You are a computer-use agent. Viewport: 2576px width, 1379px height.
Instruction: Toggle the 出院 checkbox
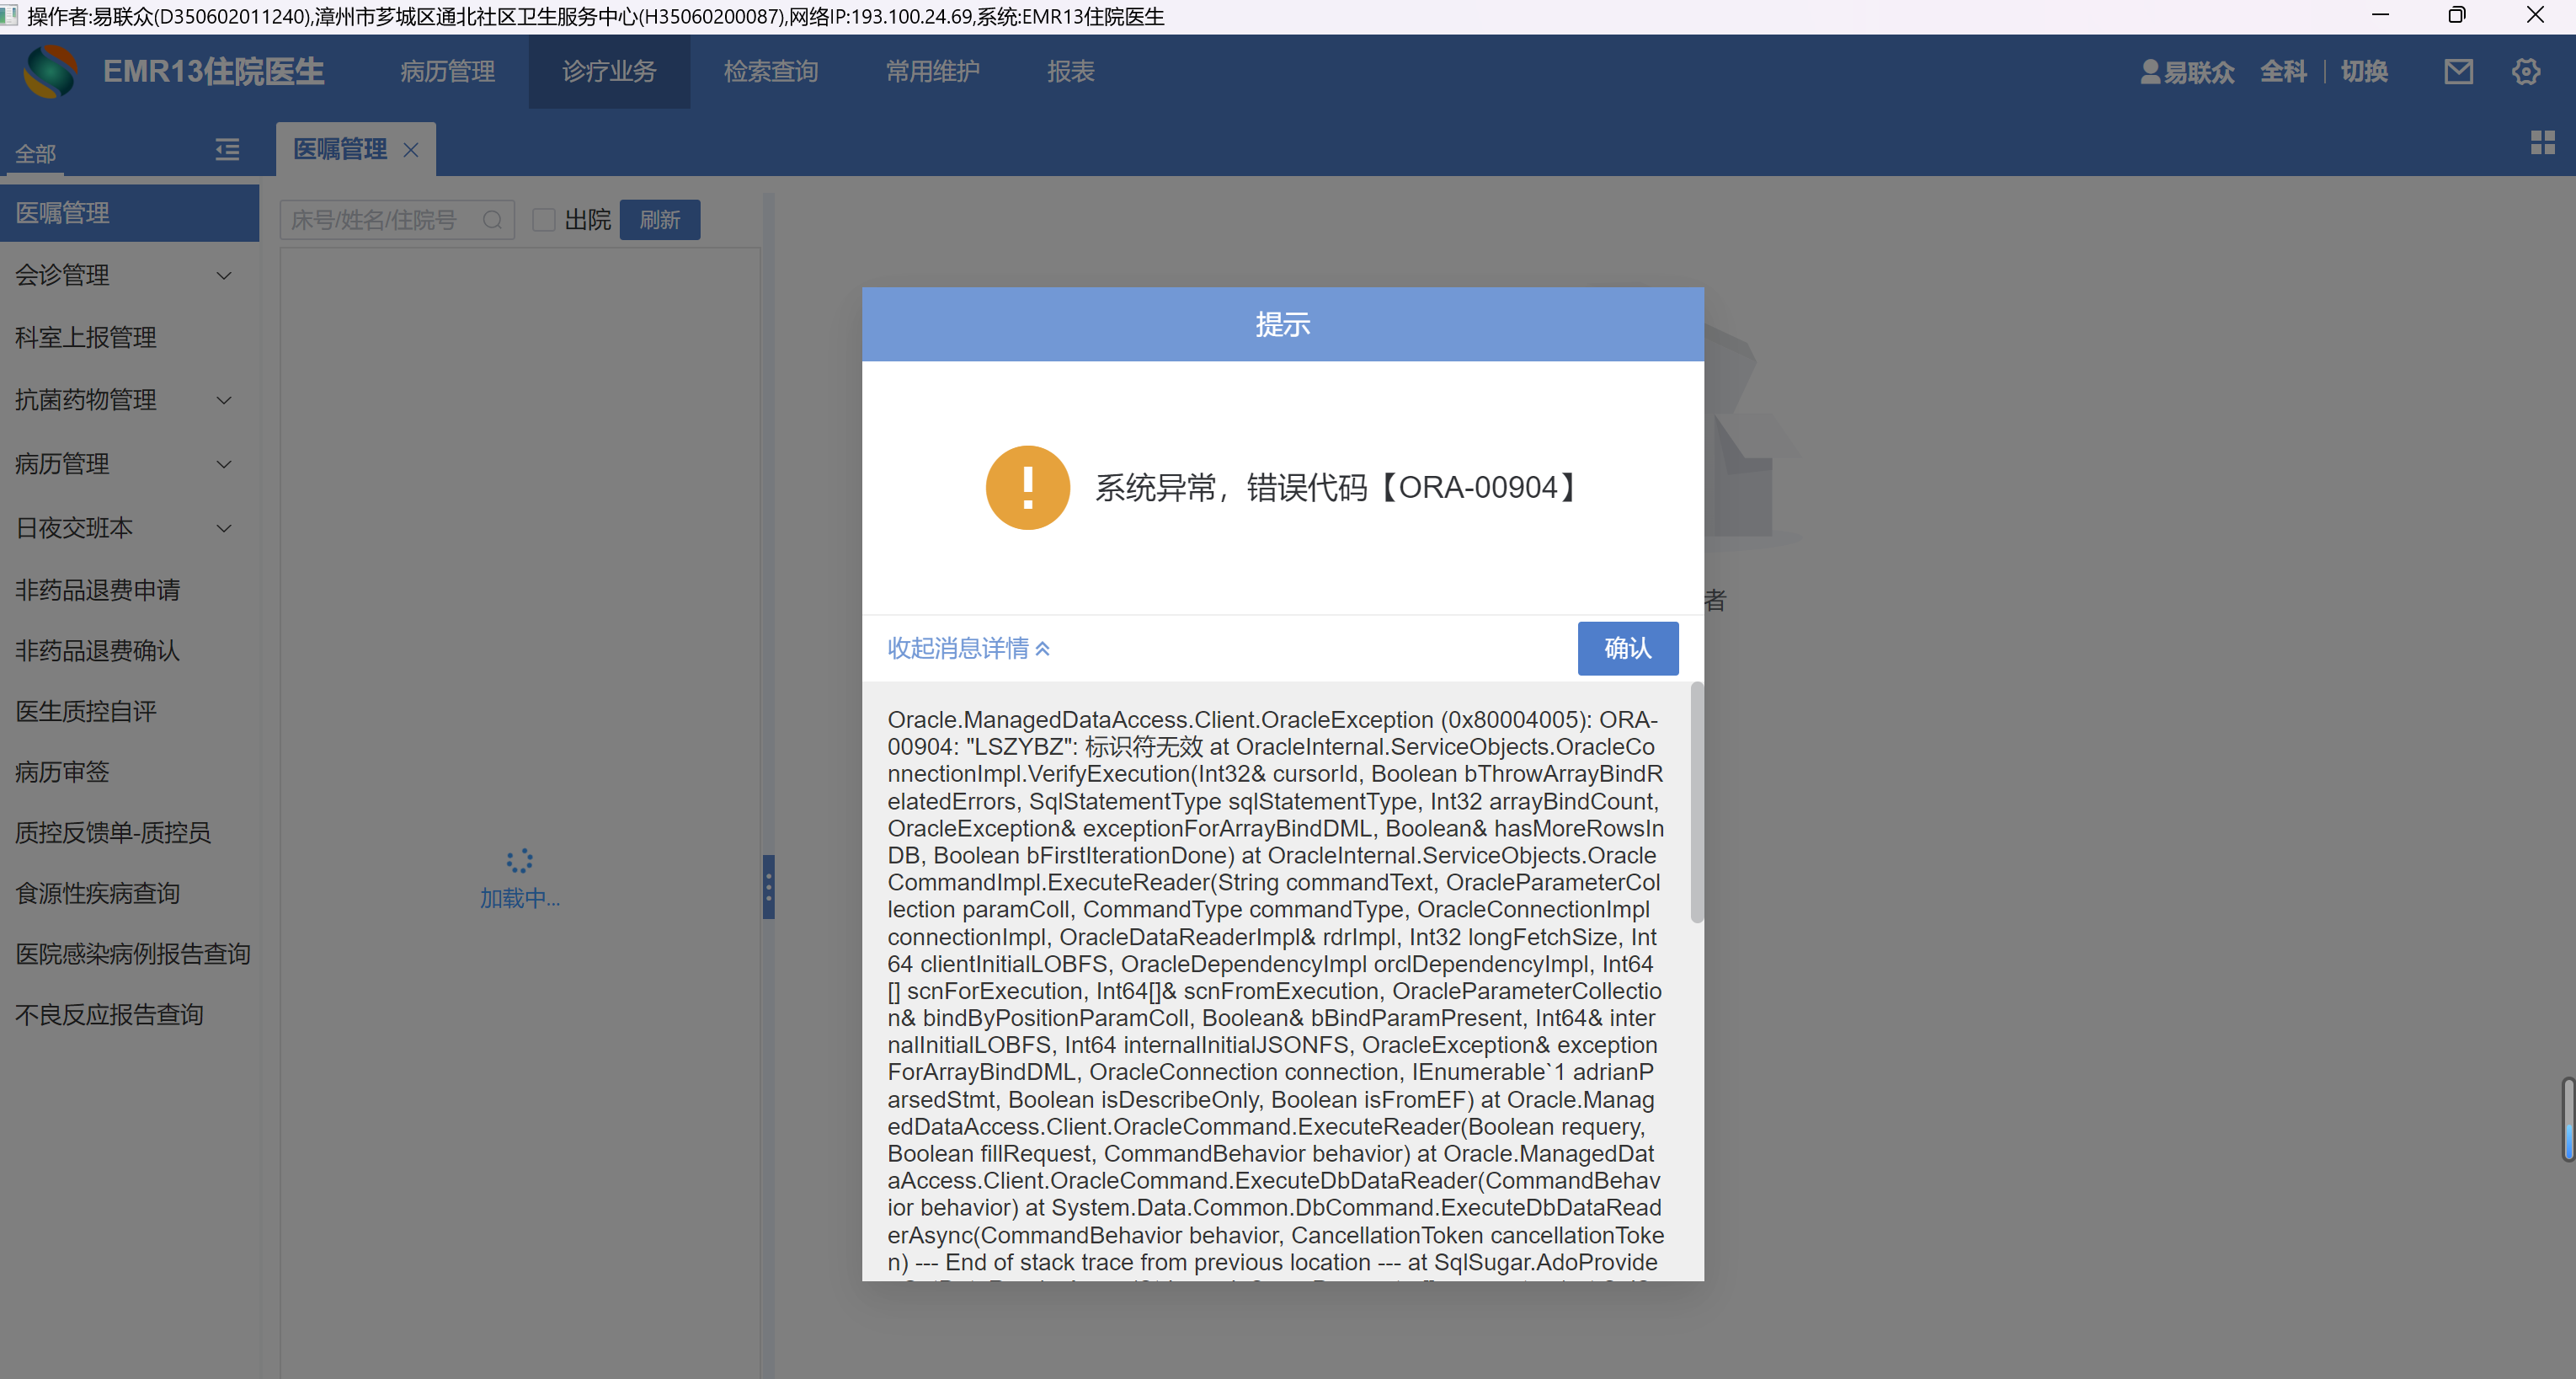click(544, 220)
